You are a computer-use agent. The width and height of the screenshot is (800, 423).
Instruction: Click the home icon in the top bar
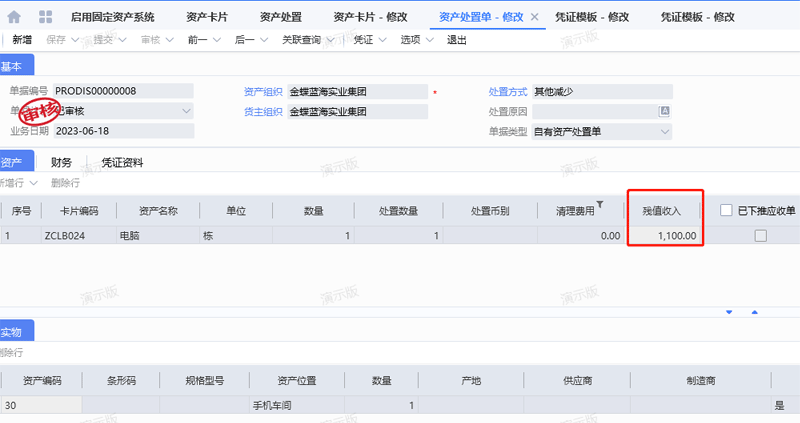[x=15, y=17]
